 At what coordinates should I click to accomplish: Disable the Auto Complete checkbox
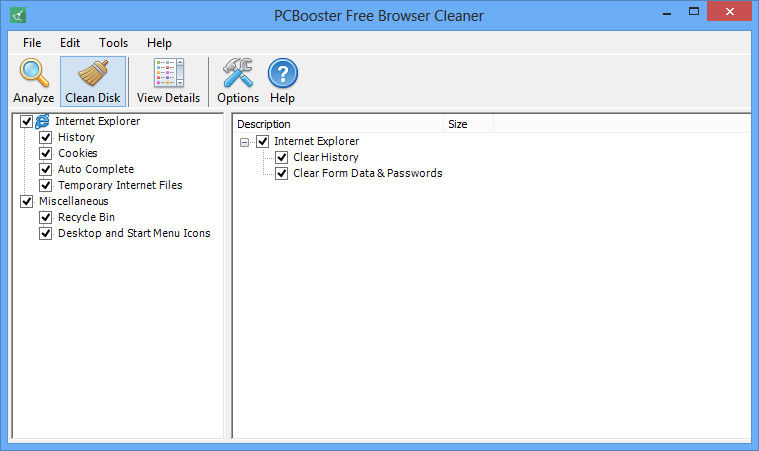click(46, 169)
